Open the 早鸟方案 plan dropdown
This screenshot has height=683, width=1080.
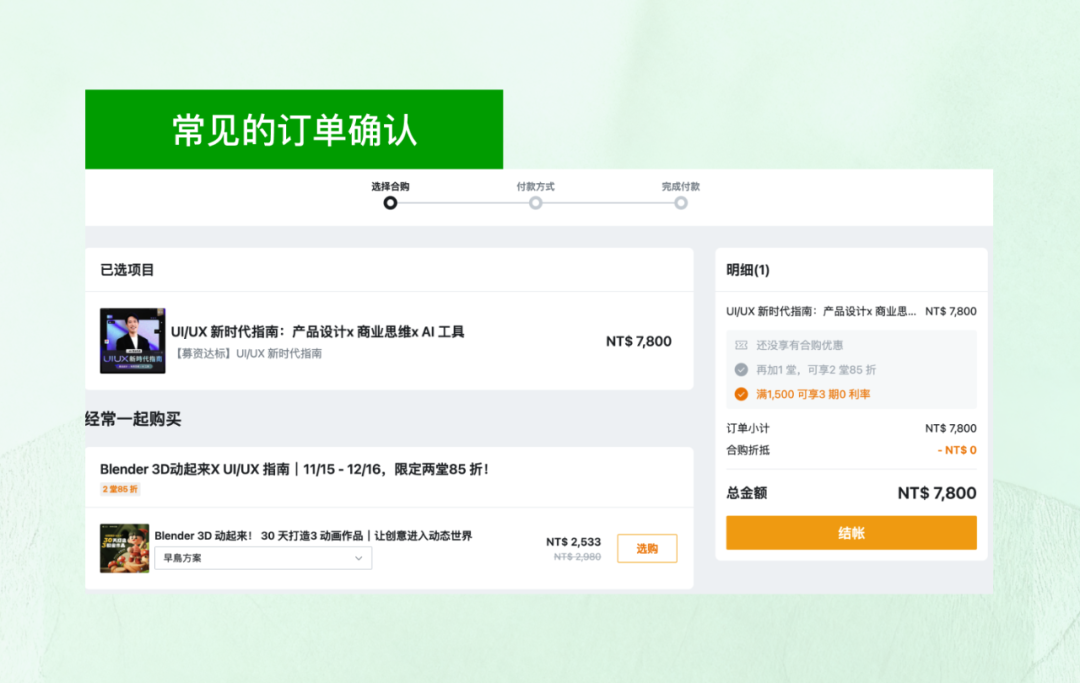(263, 557)
